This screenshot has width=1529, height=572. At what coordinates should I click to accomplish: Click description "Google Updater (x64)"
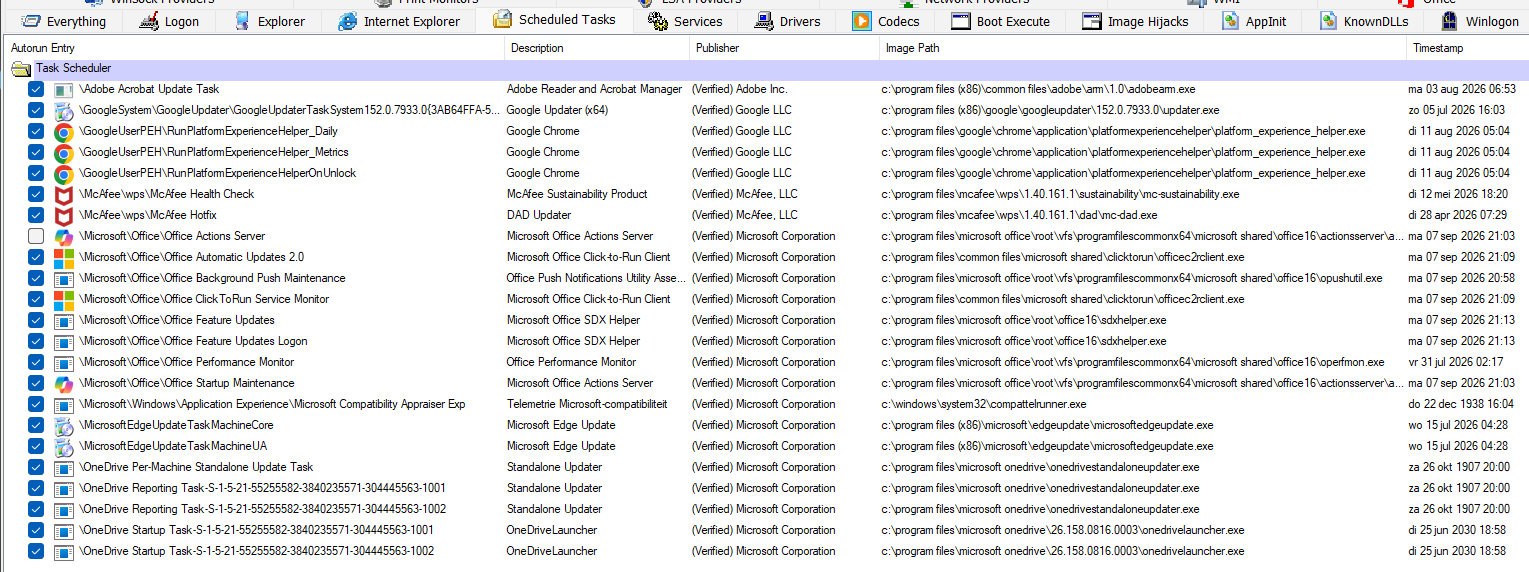coord(557,111)
